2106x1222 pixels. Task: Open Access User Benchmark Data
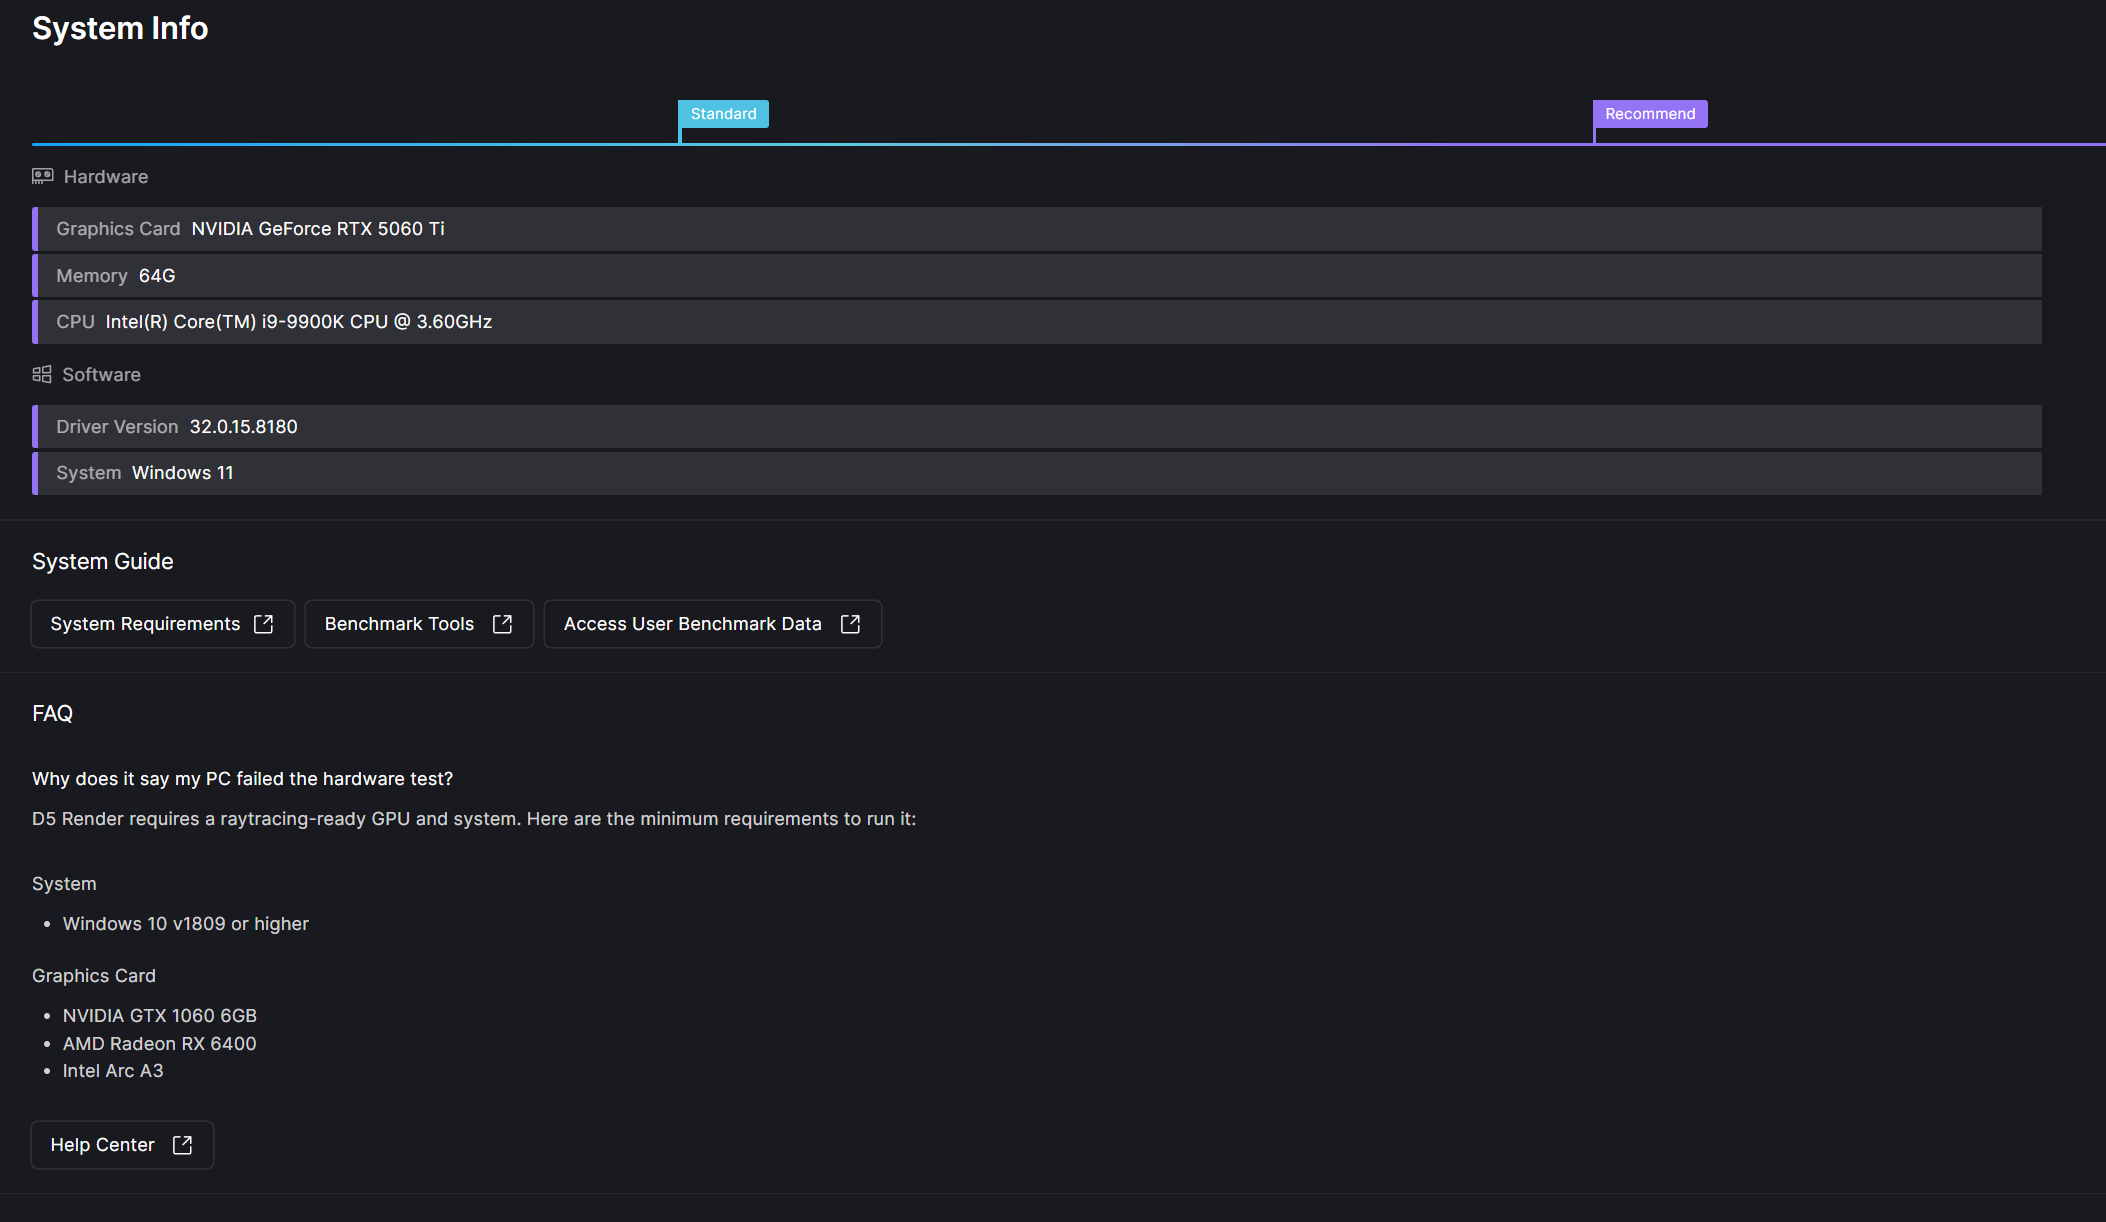tap(692, 624)
